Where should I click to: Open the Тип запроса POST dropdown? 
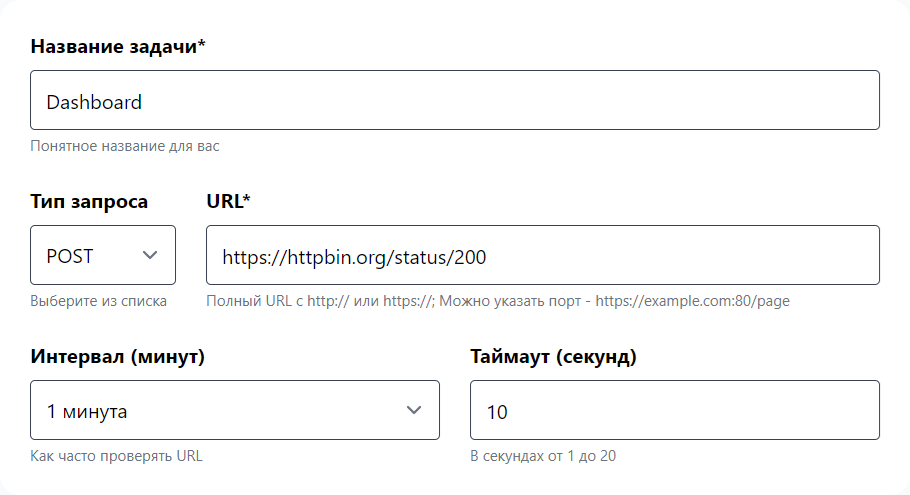pyautogui.click(x=102, y=255)
